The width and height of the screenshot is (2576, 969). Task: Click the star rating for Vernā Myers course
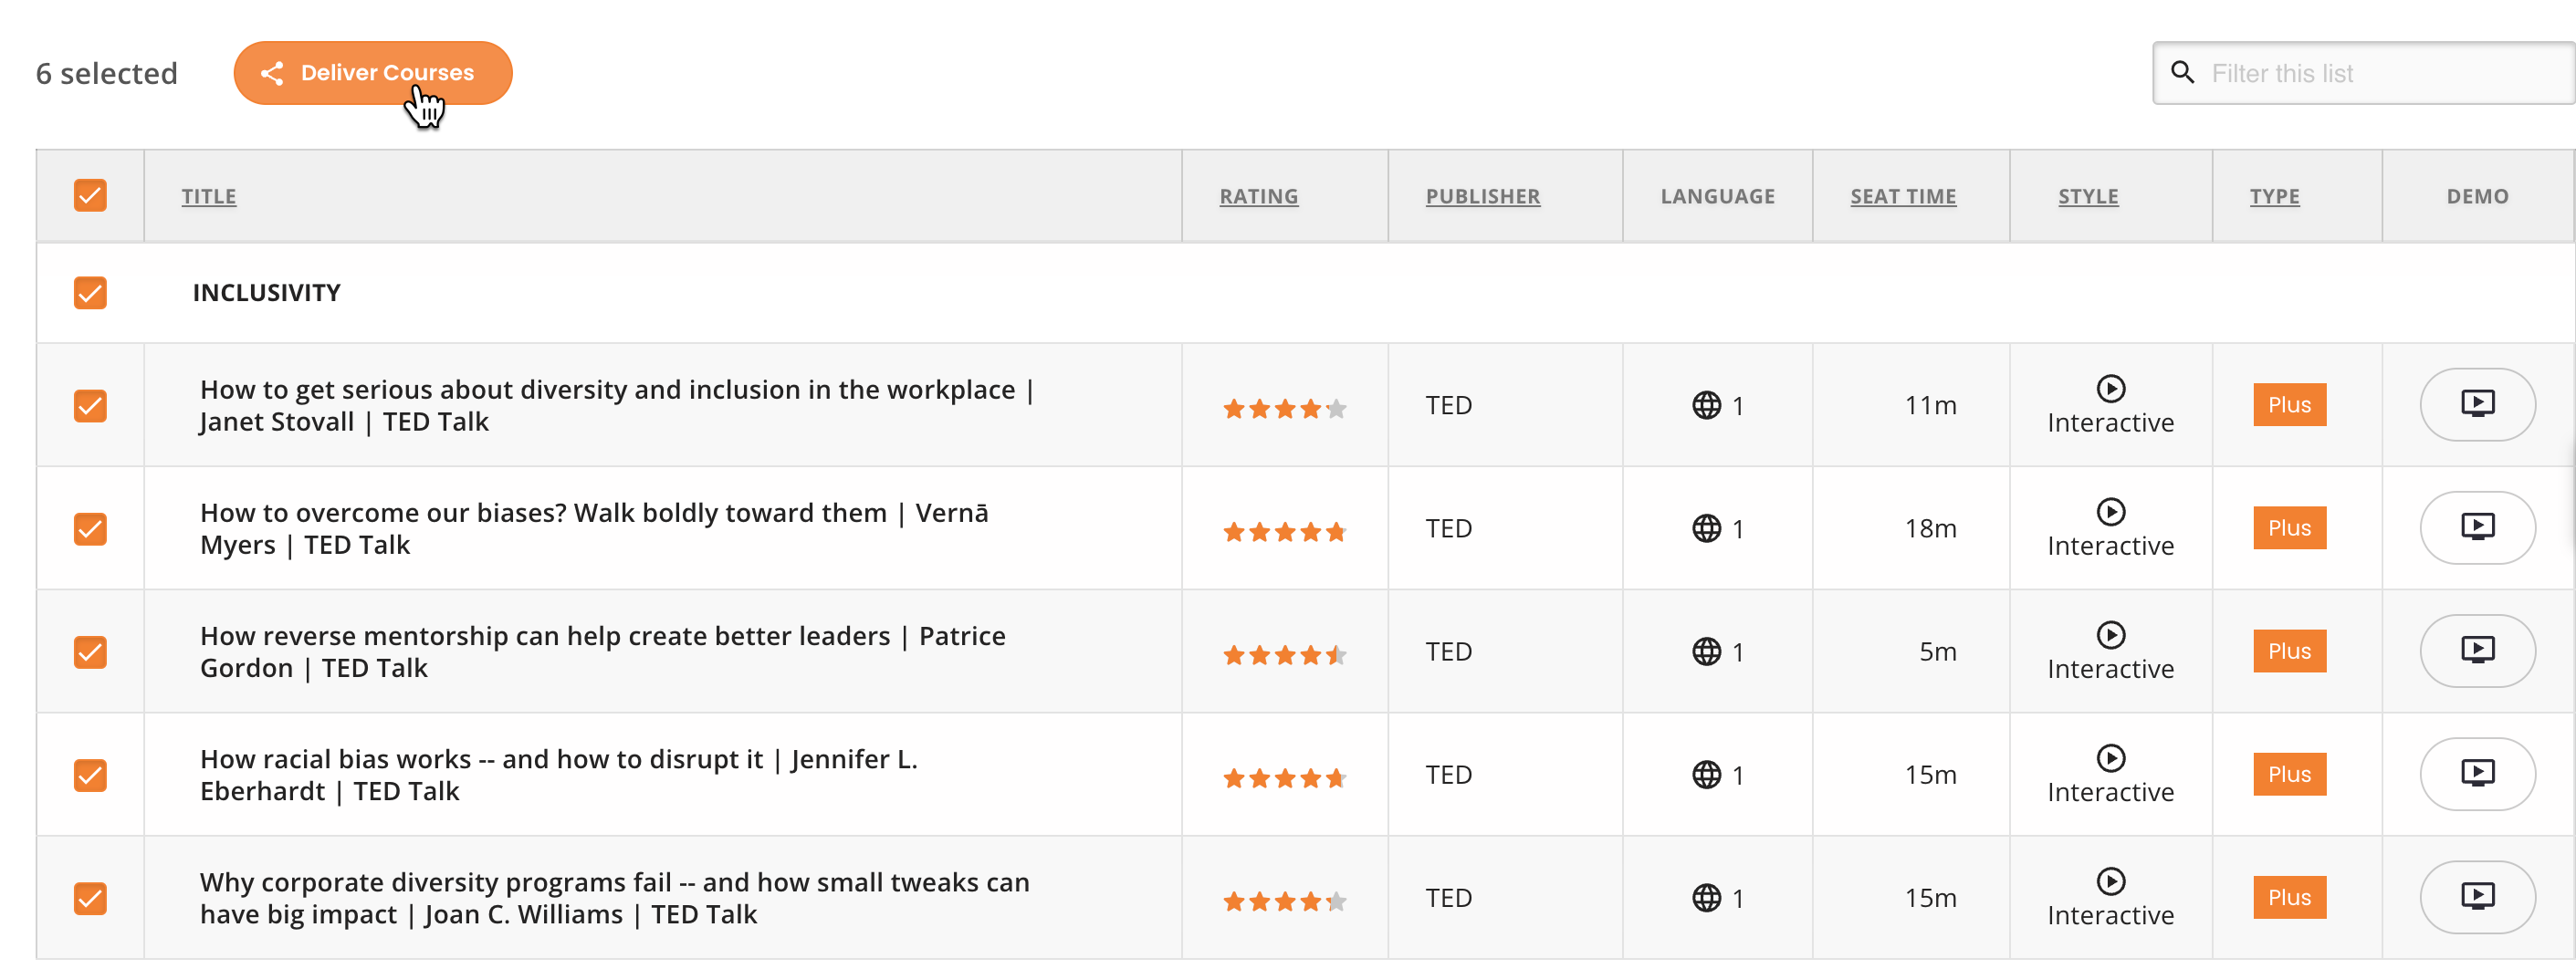(1284, 531)
